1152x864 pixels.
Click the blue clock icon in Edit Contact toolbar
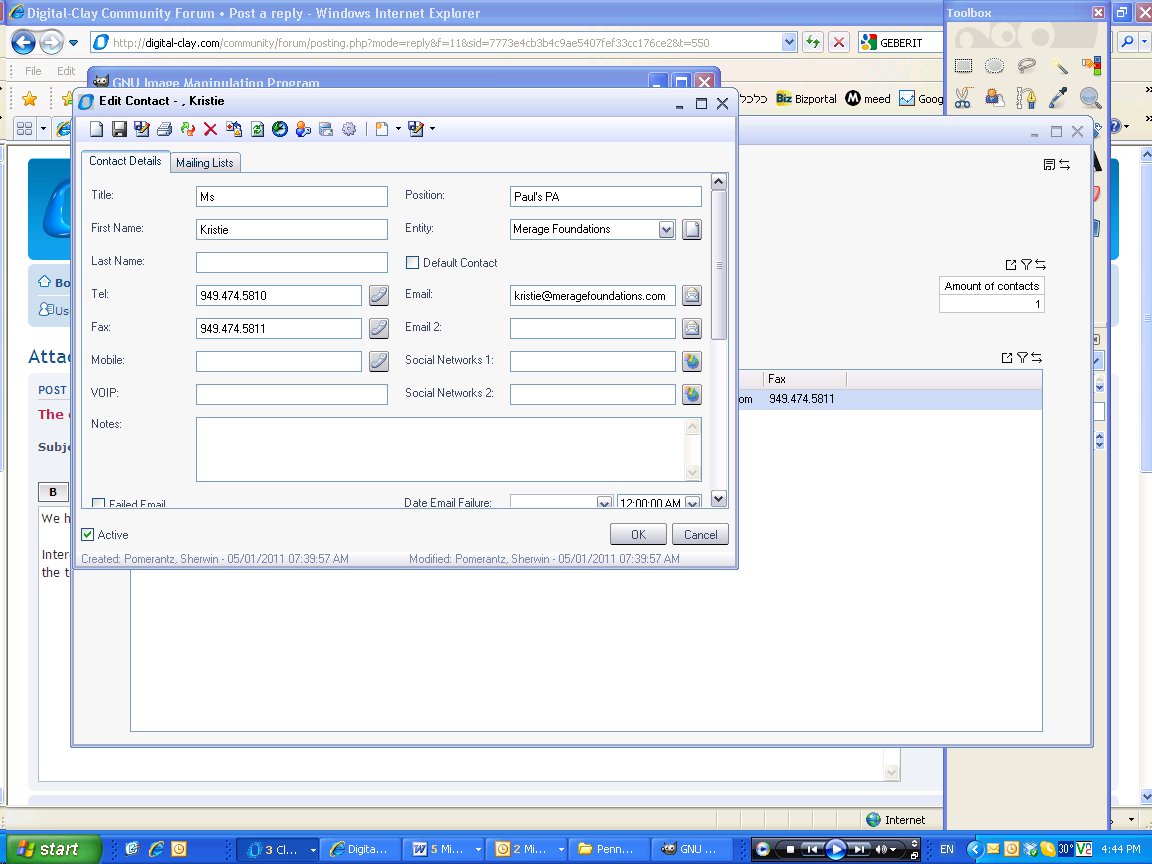click(280, 129)
